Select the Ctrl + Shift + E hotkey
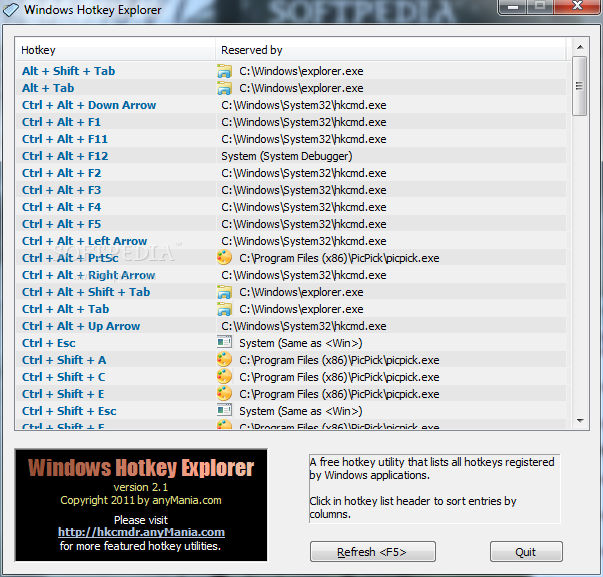 tap(63, 394)
